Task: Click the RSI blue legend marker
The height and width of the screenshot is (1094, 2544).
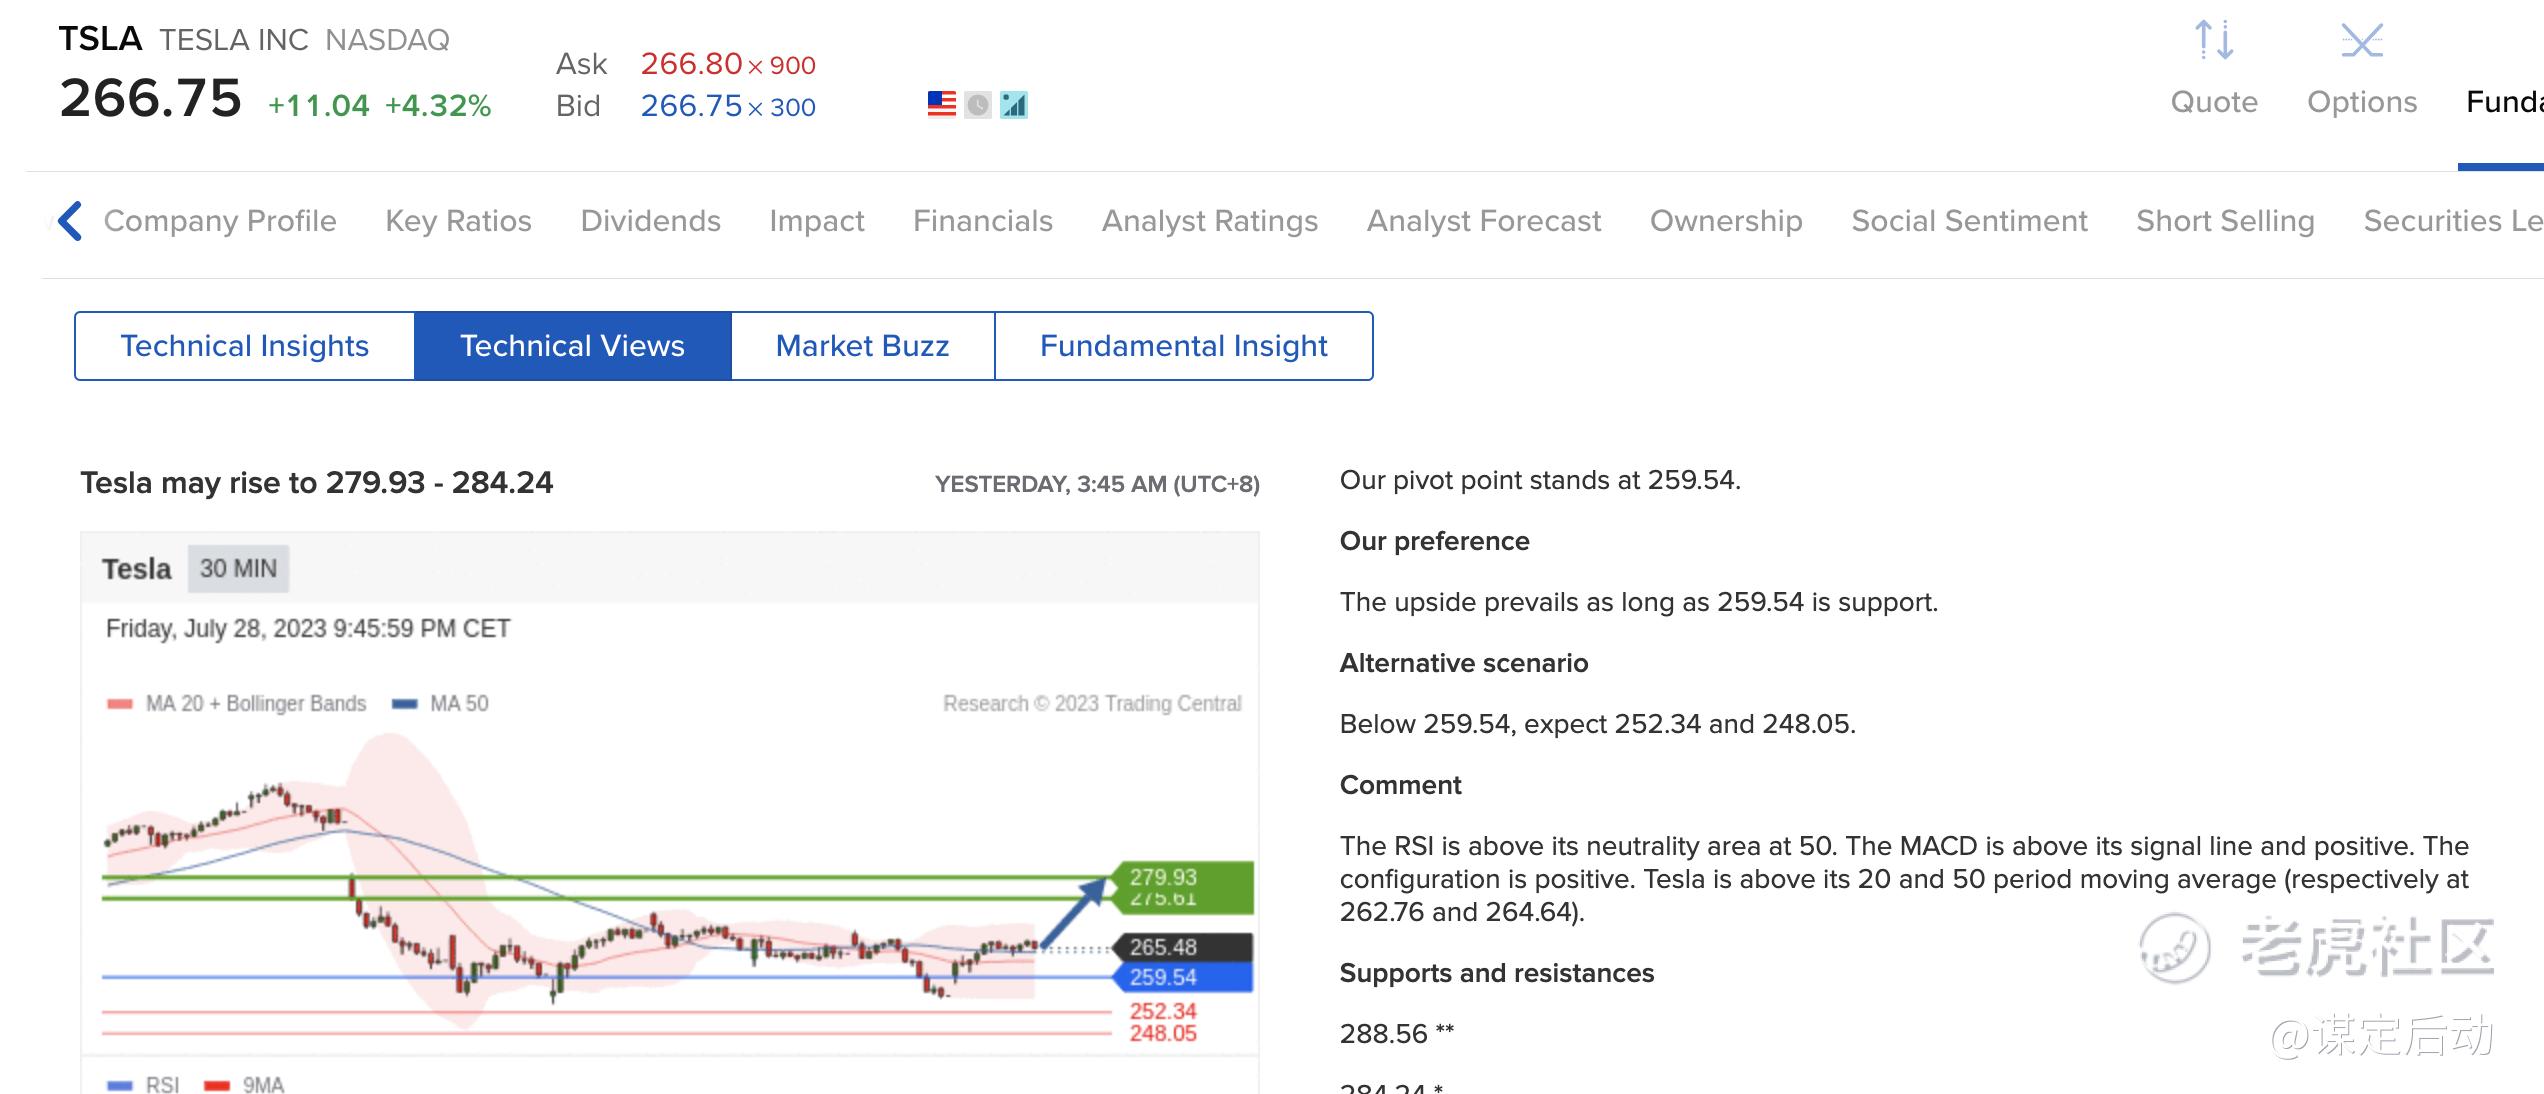Action: [120, 1085]
